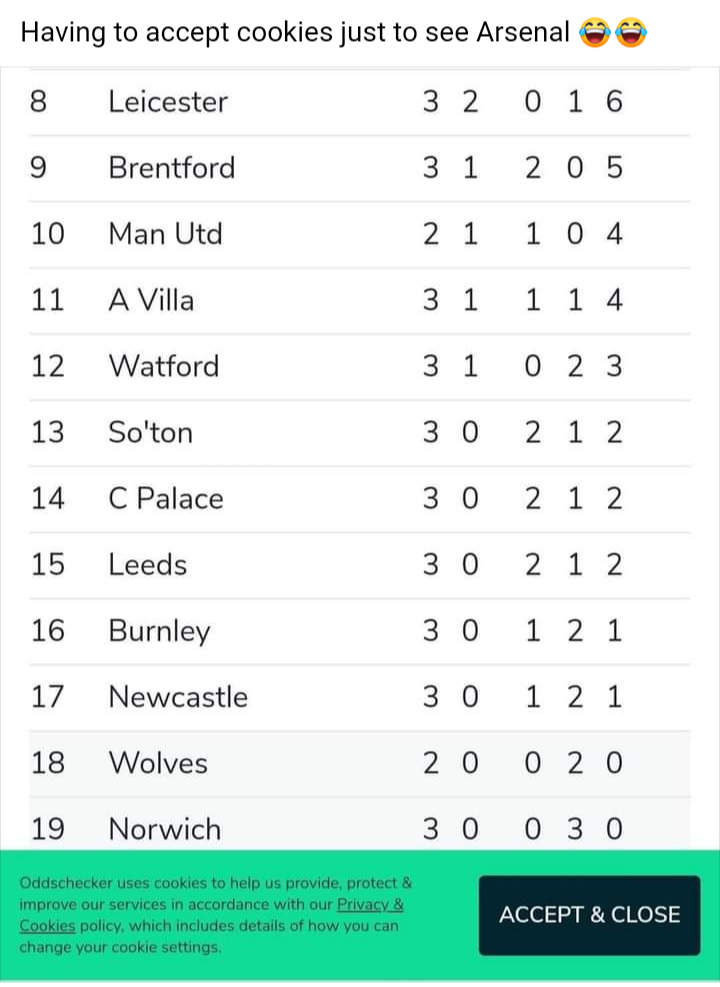Screen dimensions: 720x987
Task: Select the Leicester row in the table
Action: 359,102
